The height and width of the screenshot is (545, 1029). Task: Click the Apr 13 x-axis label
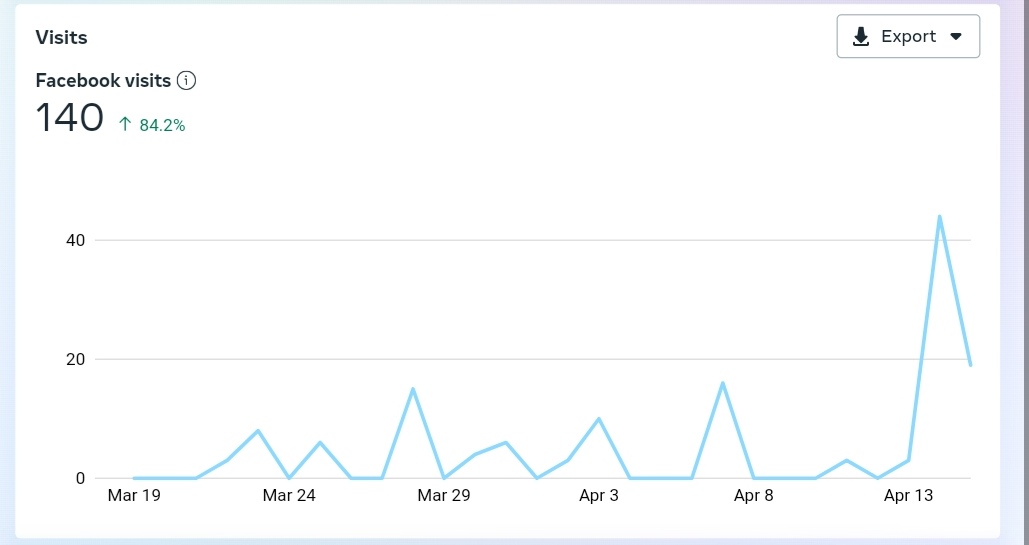coord(908,495)
